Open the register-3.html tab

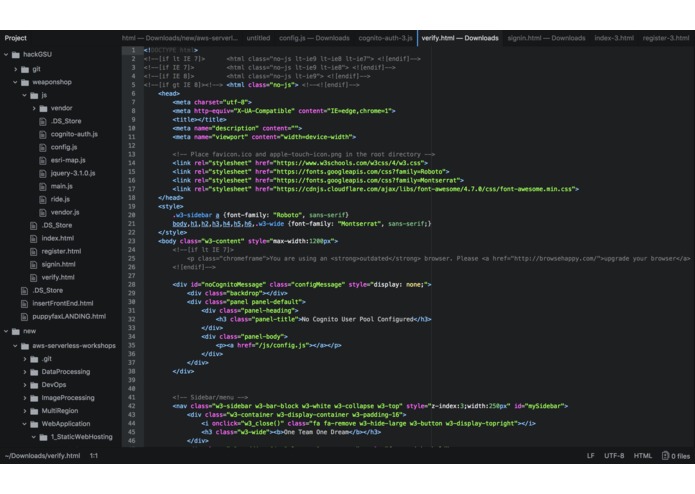click(x=666, y=38)
